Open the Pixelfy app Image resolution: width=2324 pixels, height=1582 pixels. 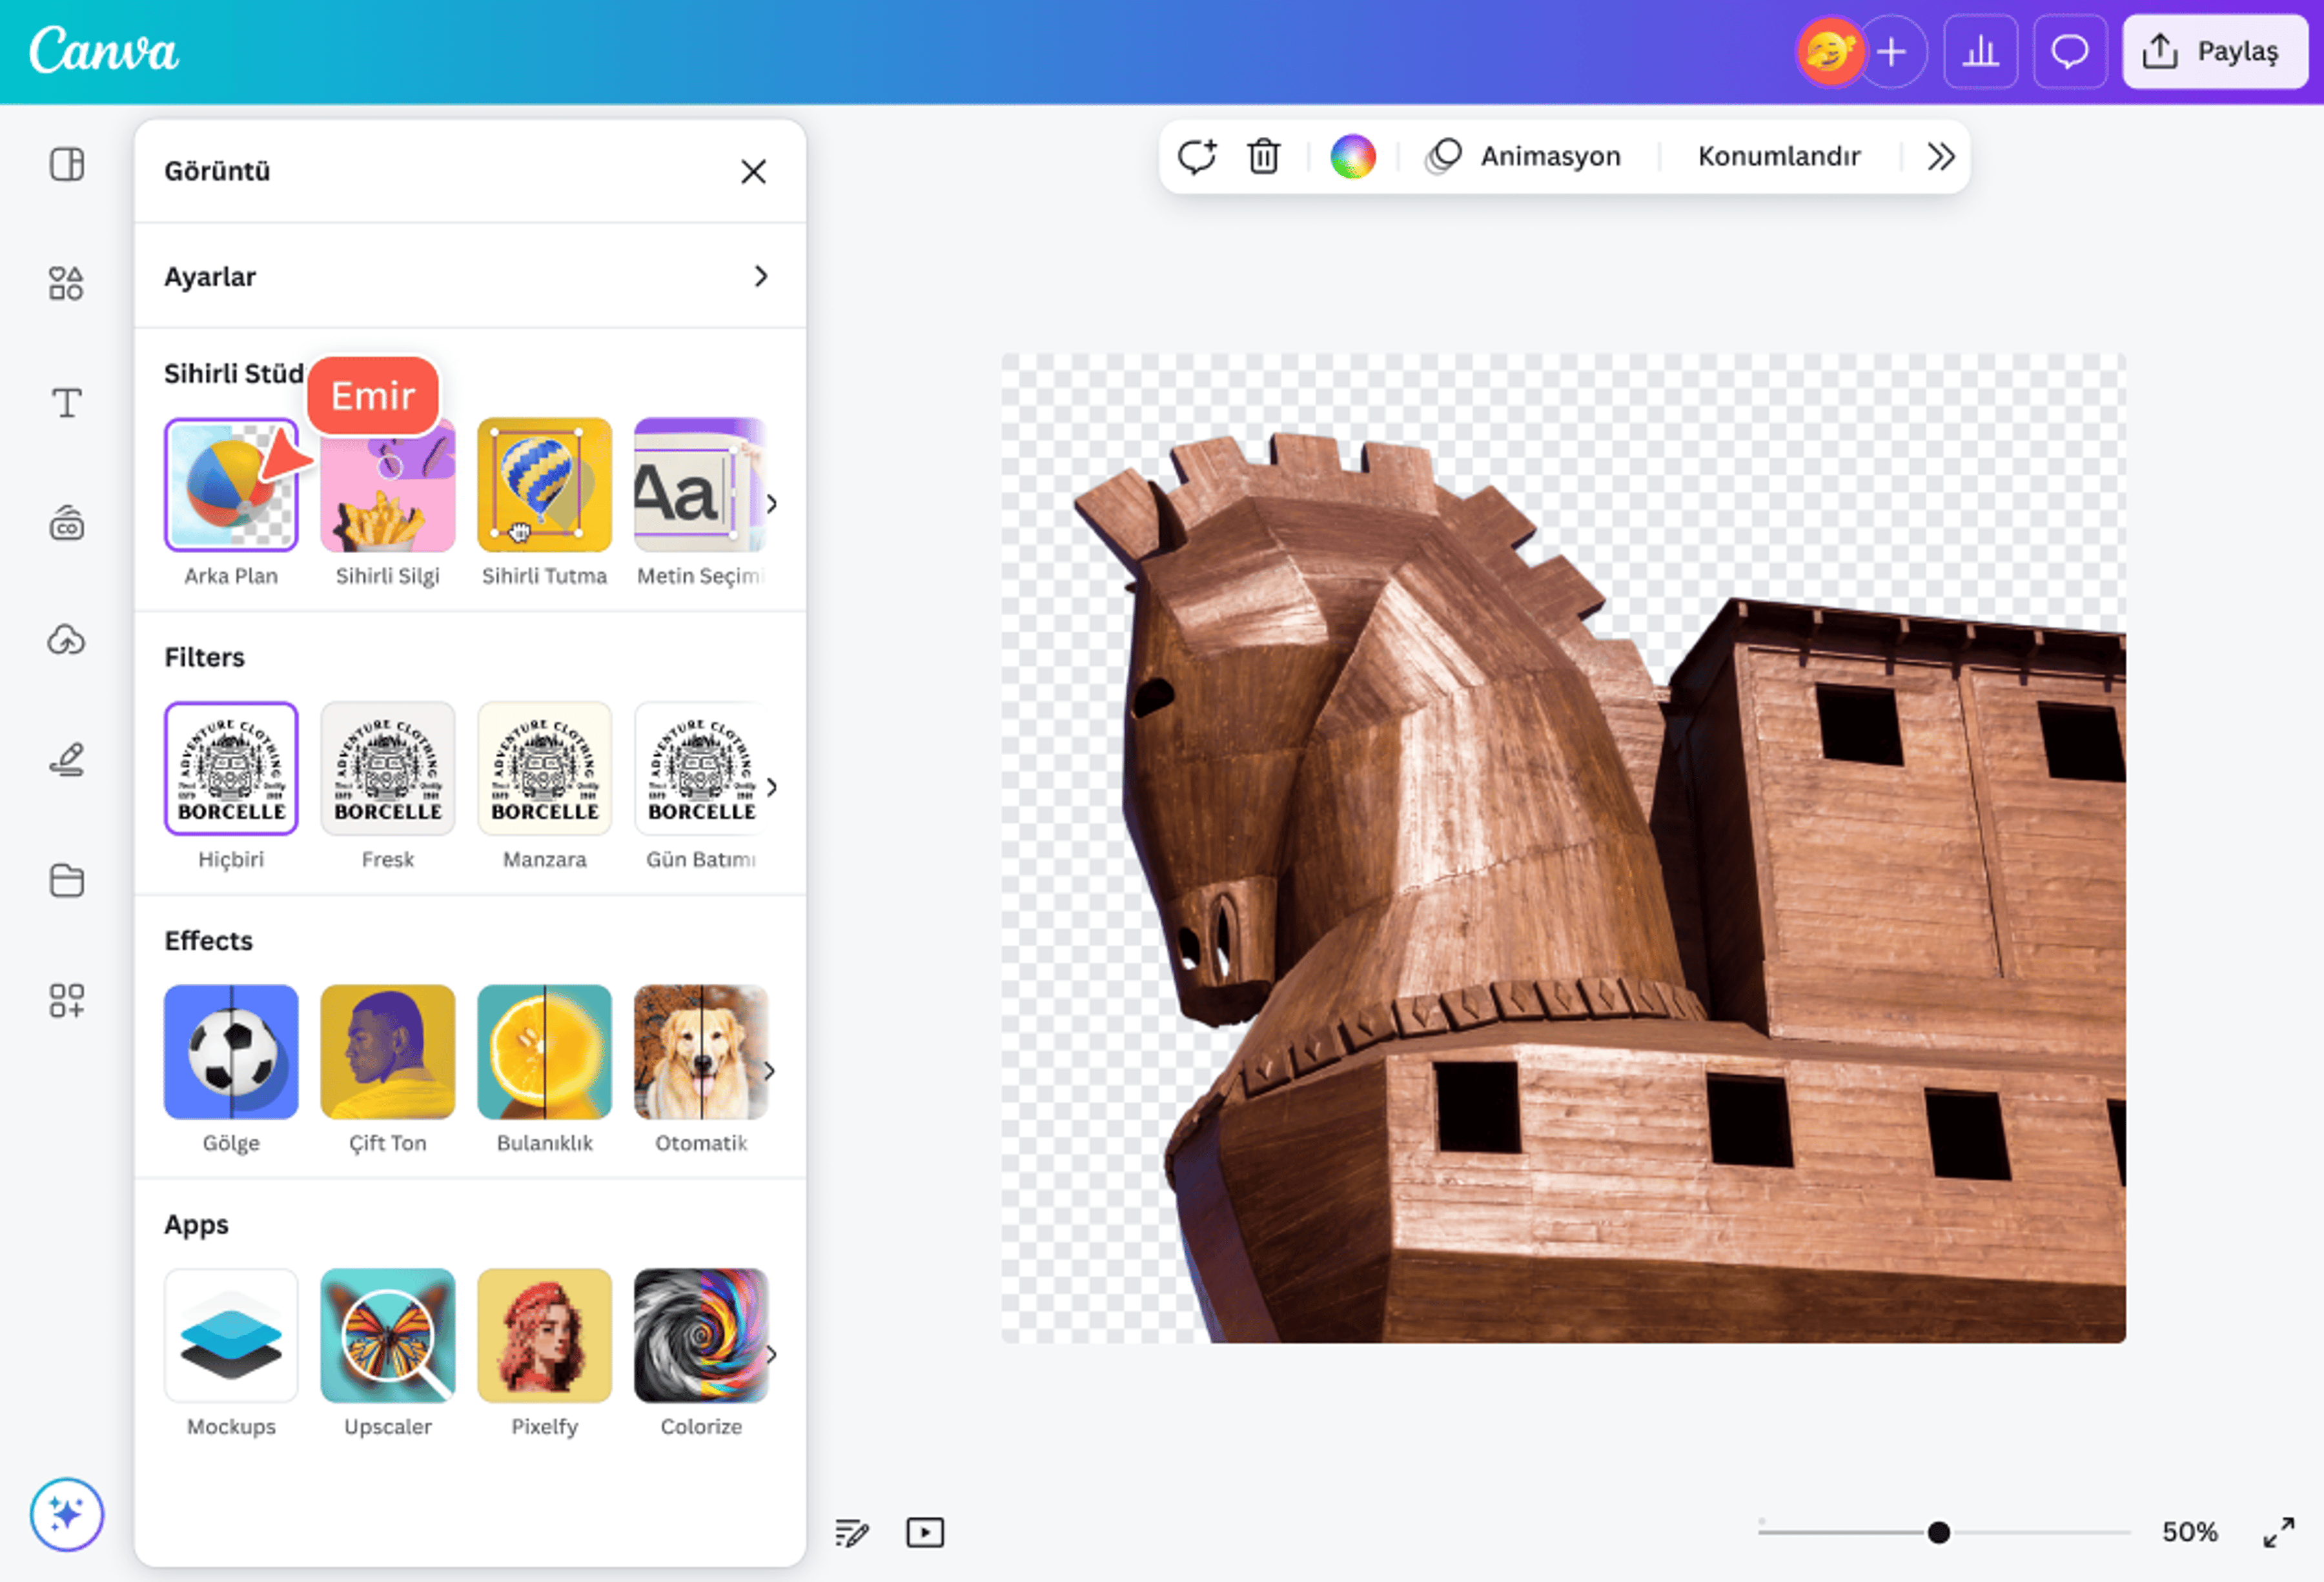(x=544, y=1336)
